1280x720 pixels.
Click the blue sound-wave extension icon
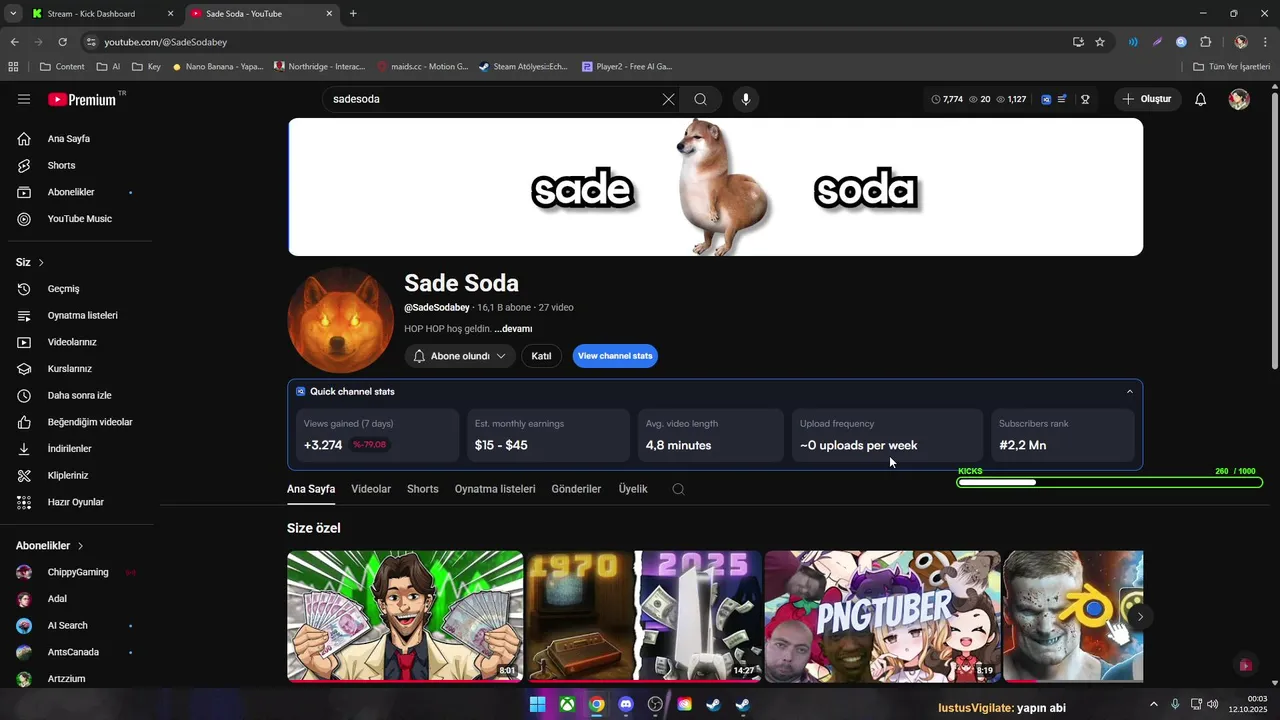pos(1133,42)
